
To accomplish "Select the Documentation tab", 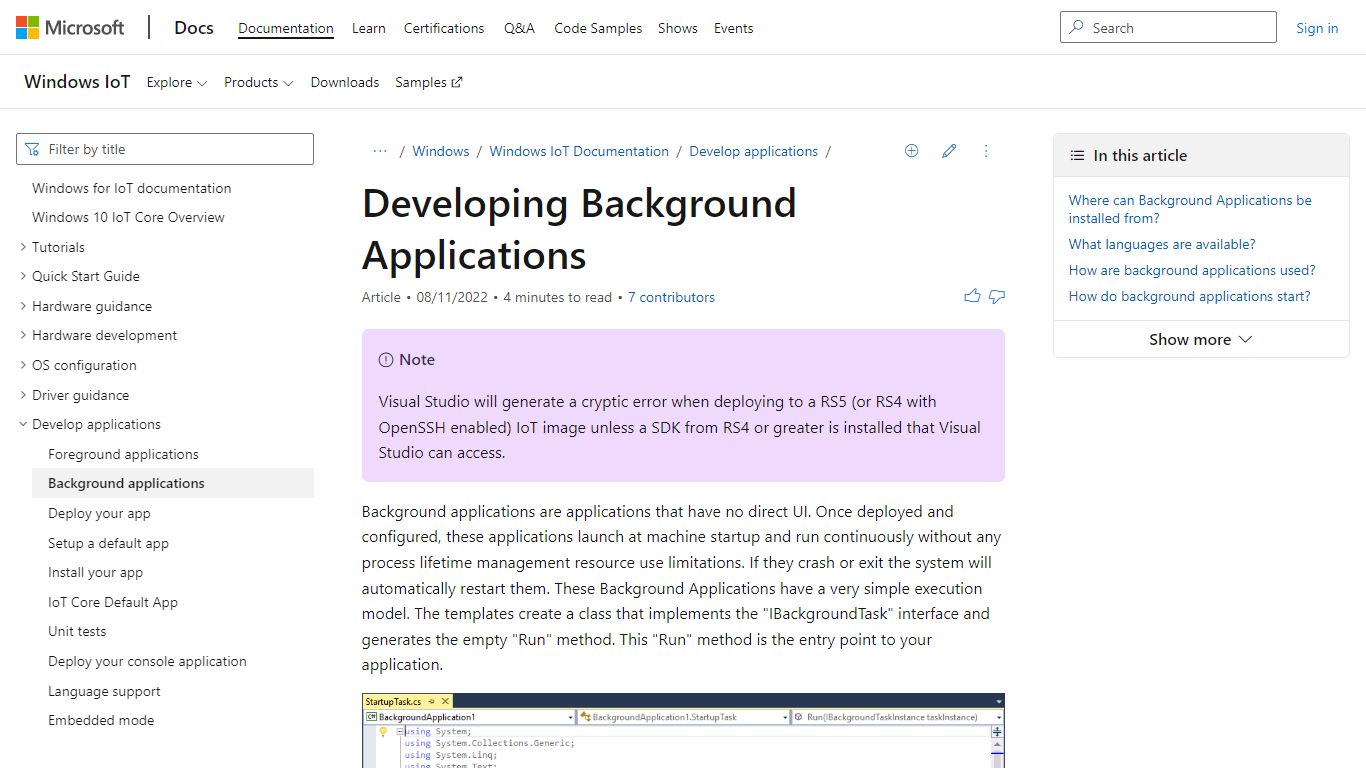I will click(286, 28).
